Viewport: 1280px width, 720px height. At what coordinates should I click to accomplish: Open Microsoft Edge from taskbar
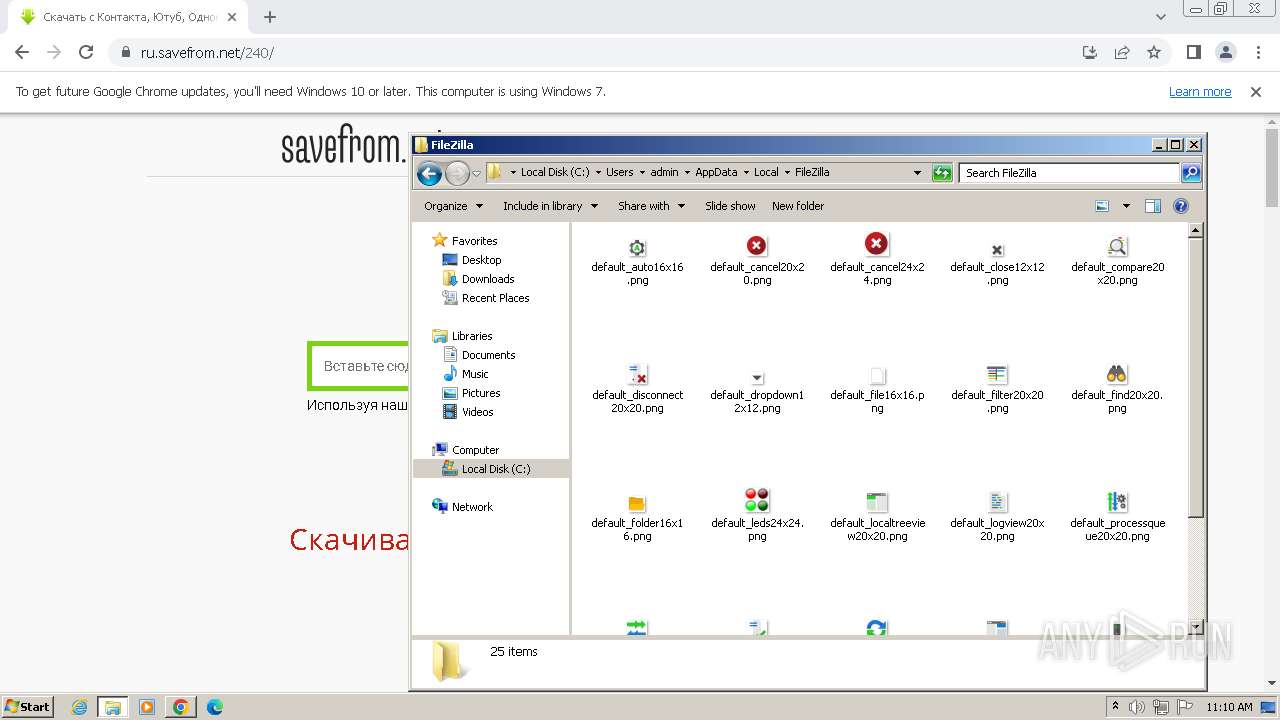(x=215, y=707)
